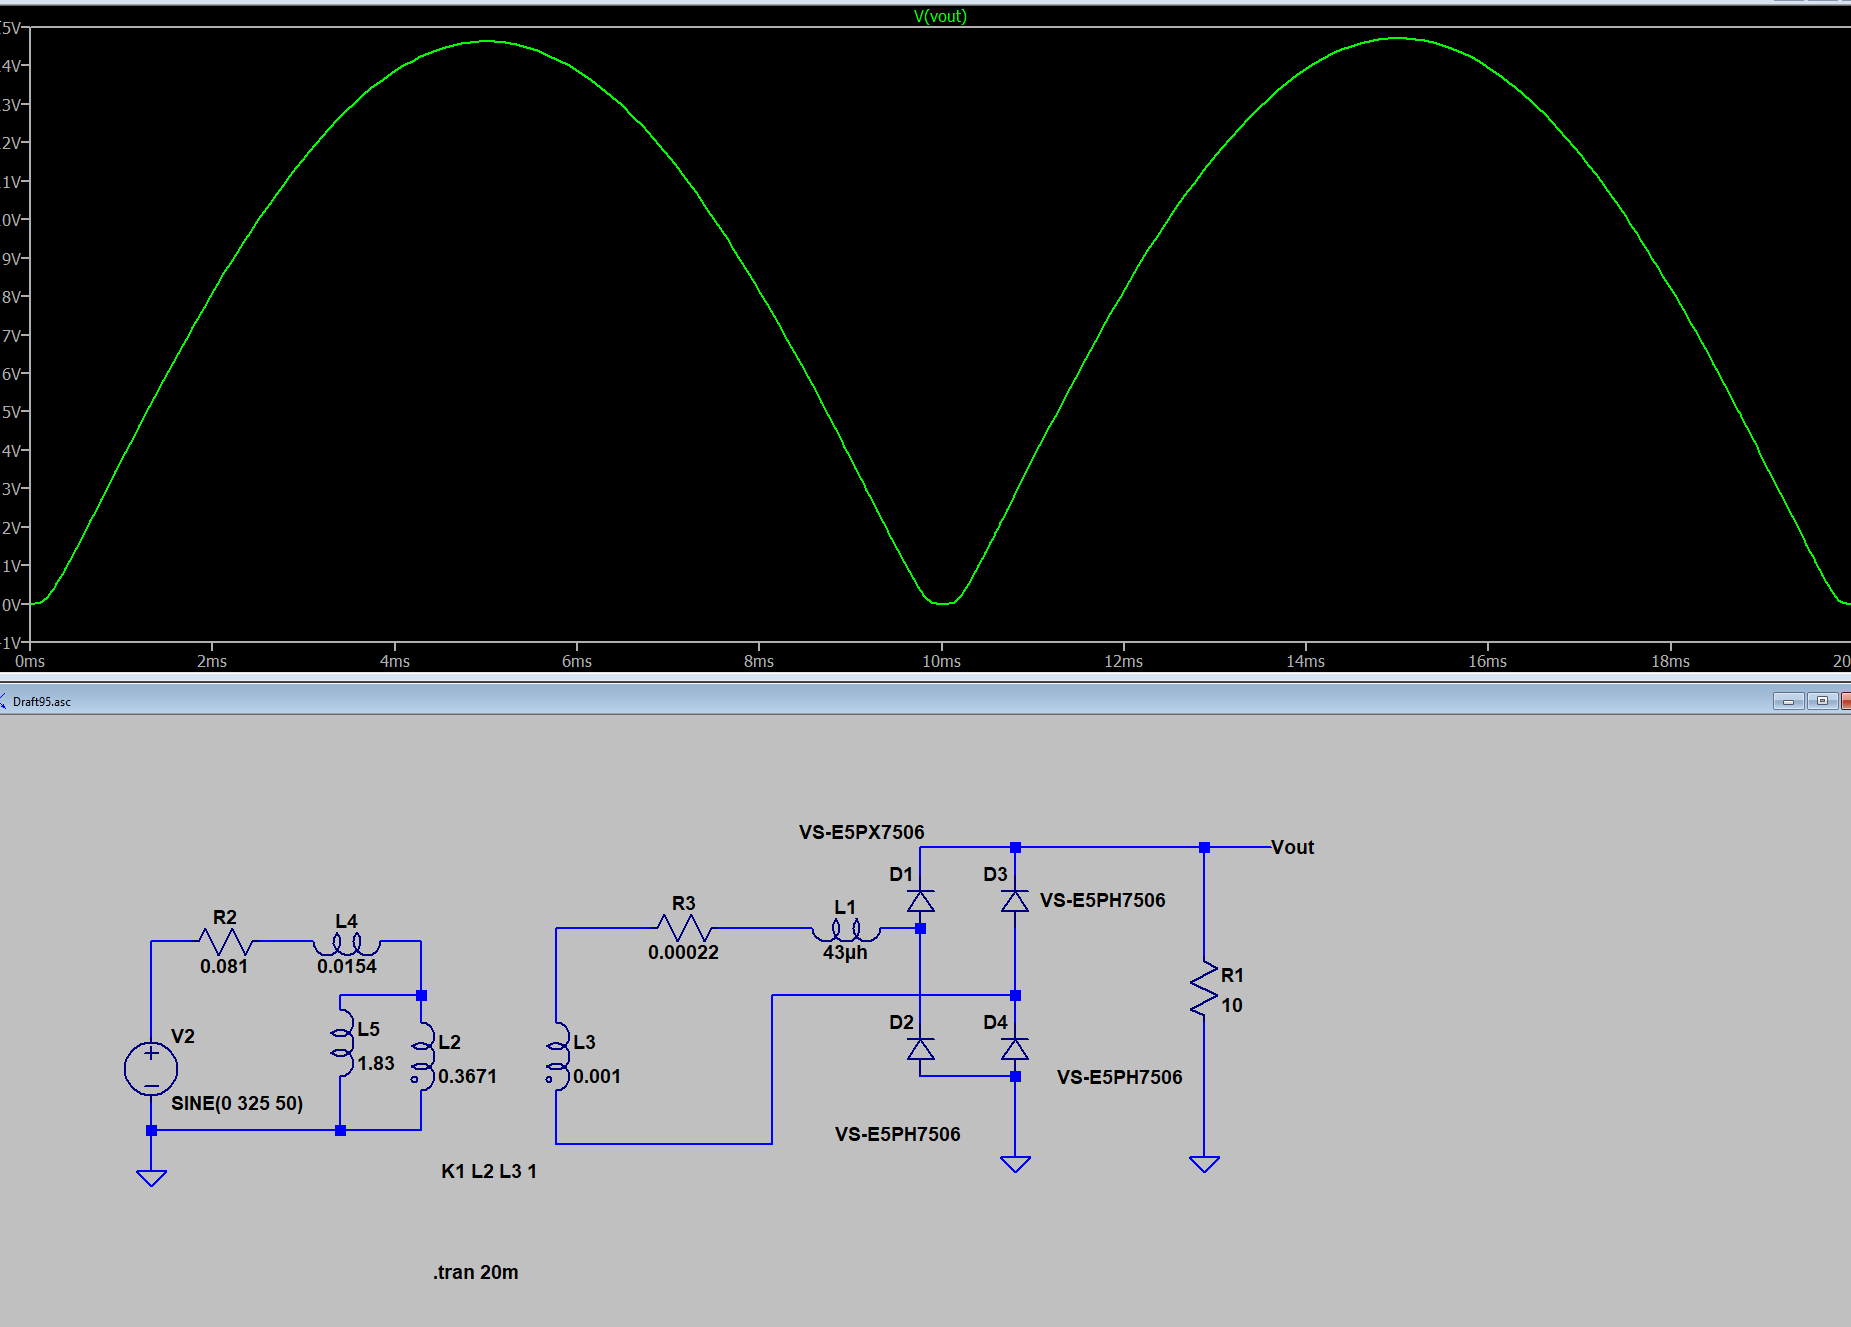Click the ground symbol below V2

150,1175
